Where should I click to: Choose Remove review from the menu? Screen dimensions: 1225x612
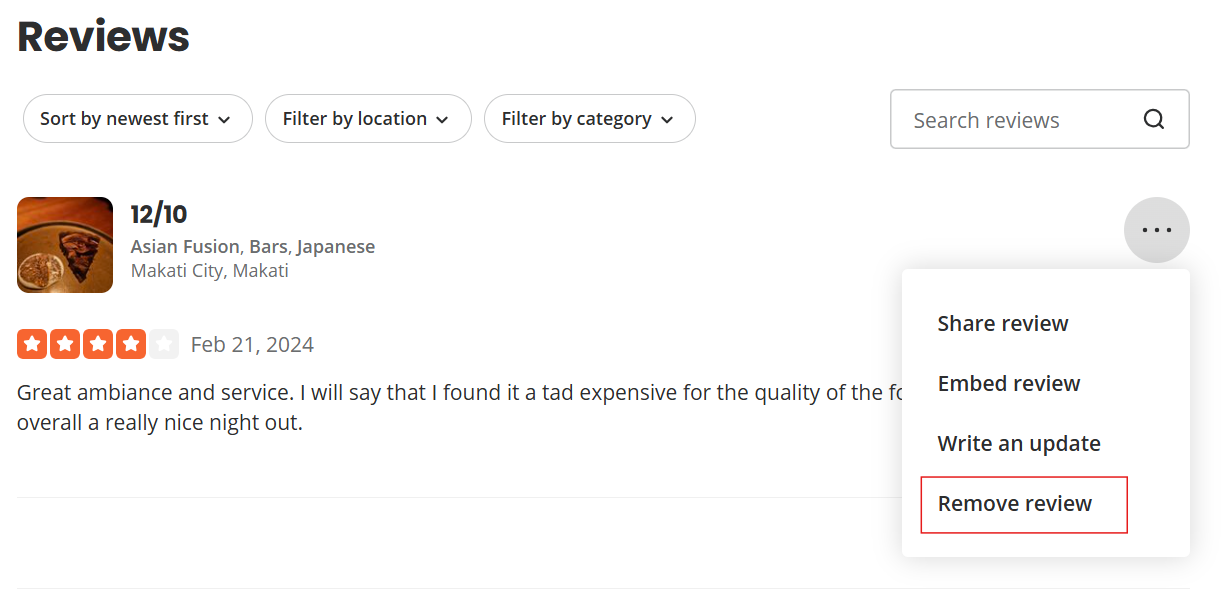point(1015,504)
